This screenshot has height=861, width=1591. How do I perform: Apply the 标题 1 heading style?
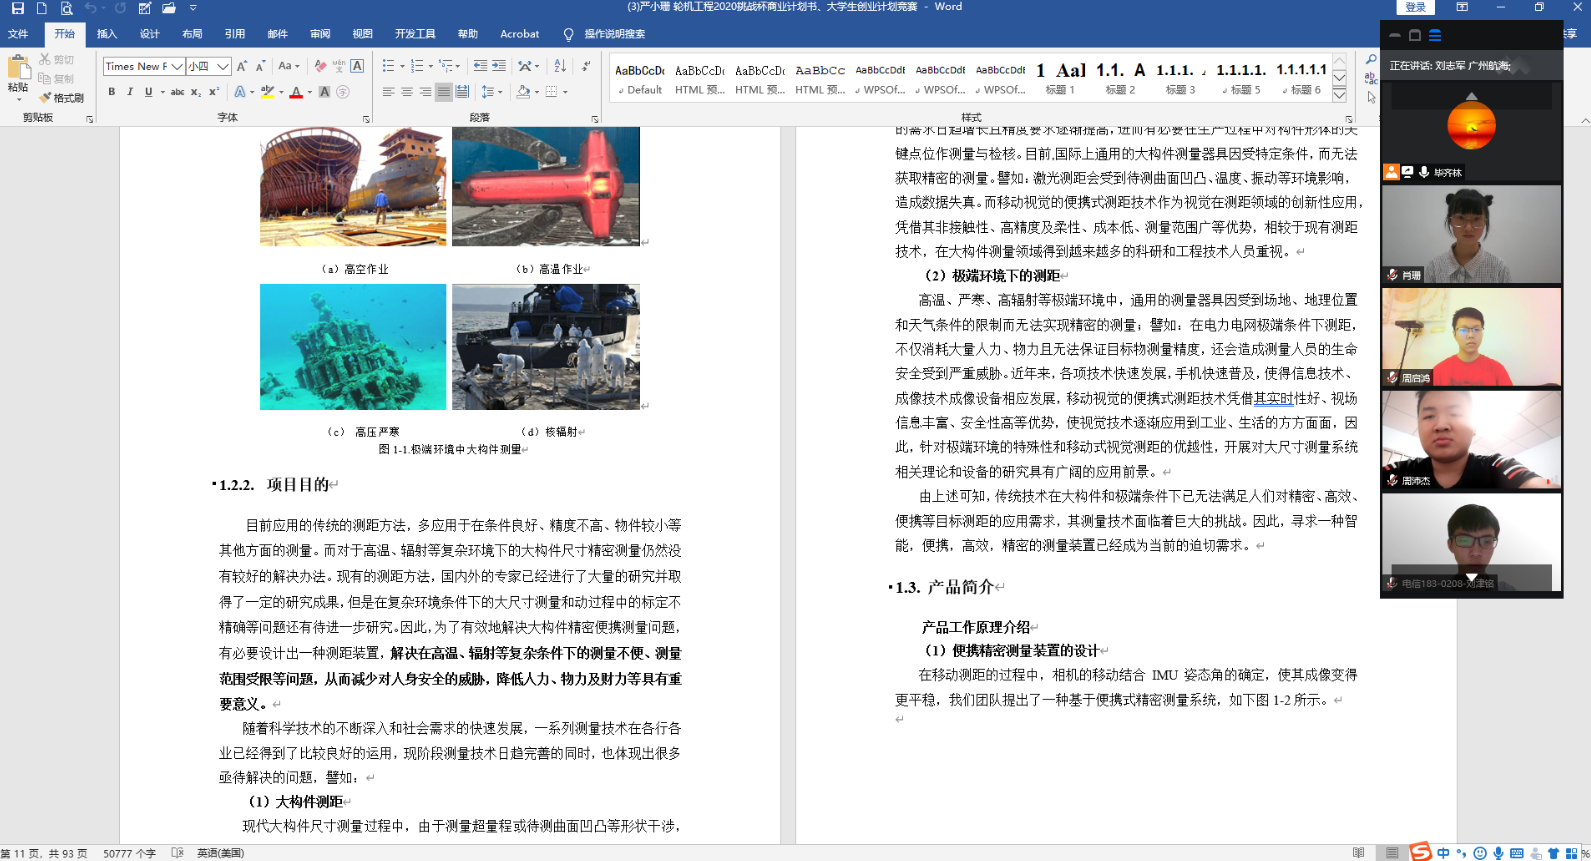[1060, 78]
